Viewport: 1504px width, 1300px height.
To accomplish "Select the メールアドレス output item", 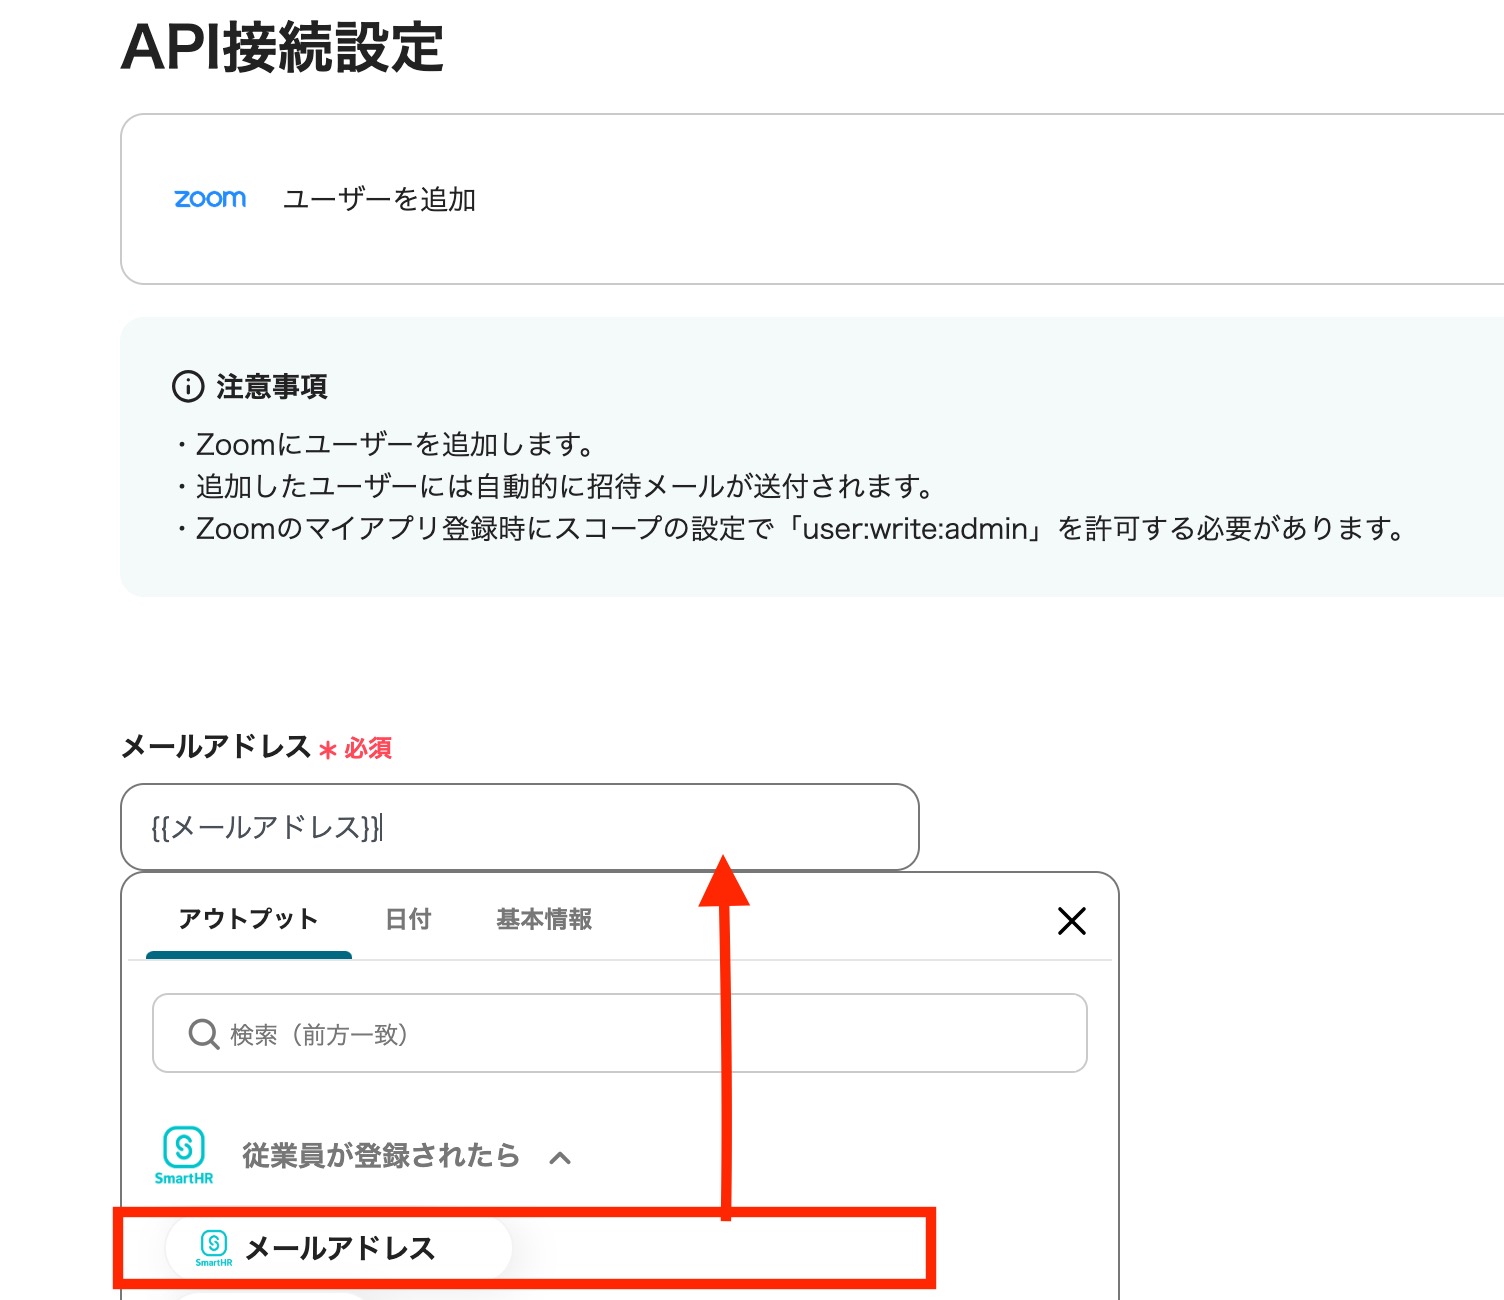I will (339, 1248).
